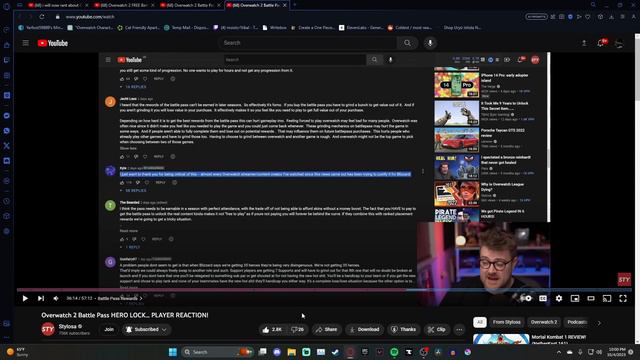
Task: Open the X (Twitter) sidebar icon
Action: 7,146
